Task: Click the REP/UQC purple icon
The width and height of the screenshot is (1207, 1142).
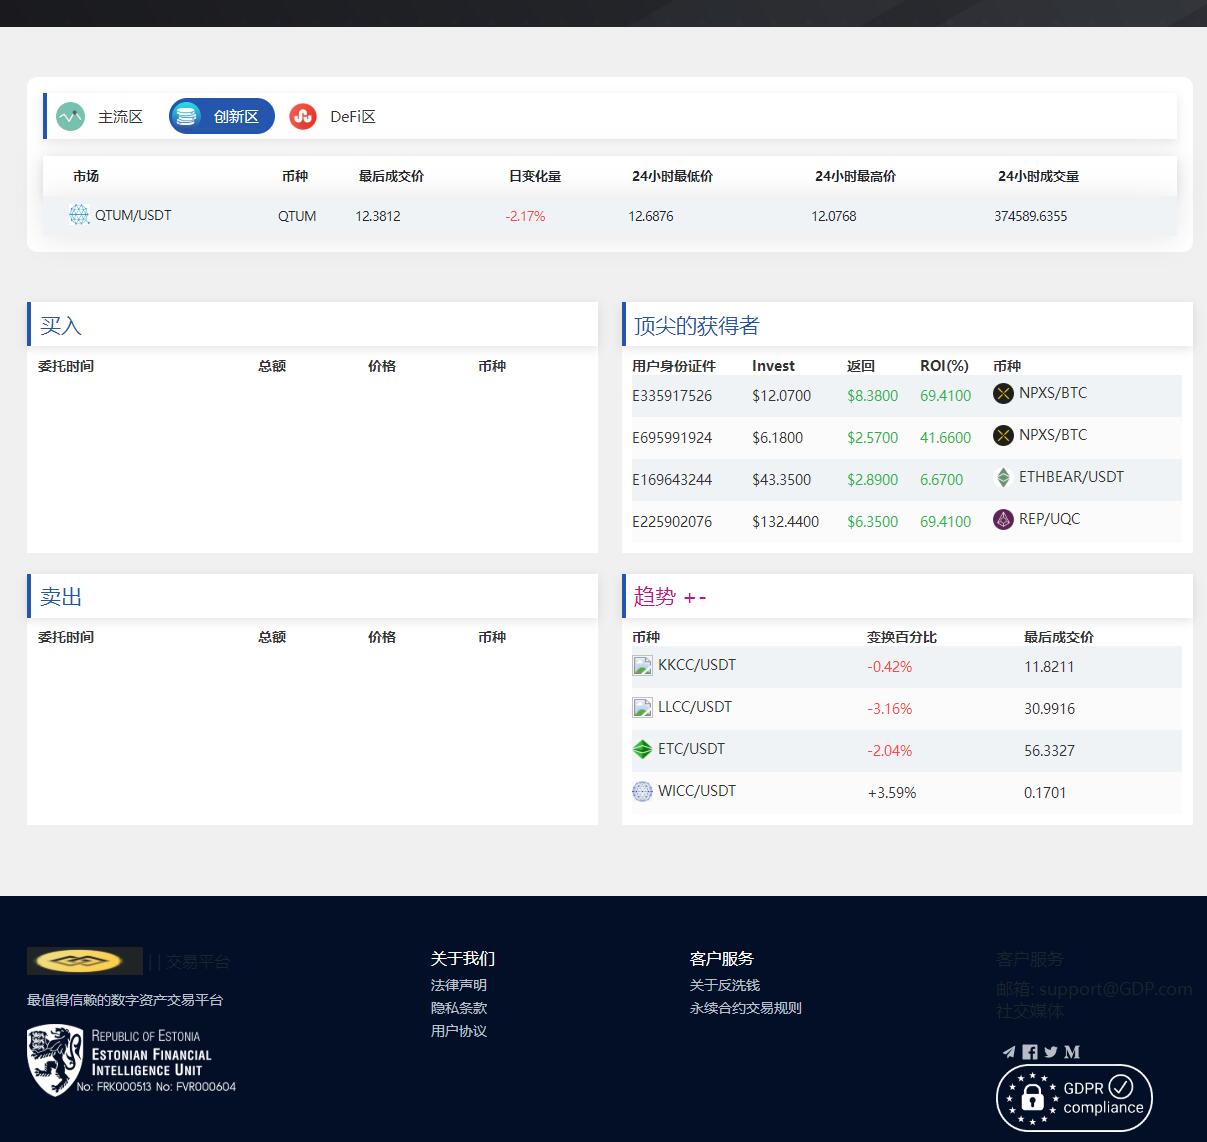Action: coord(1003,520)
